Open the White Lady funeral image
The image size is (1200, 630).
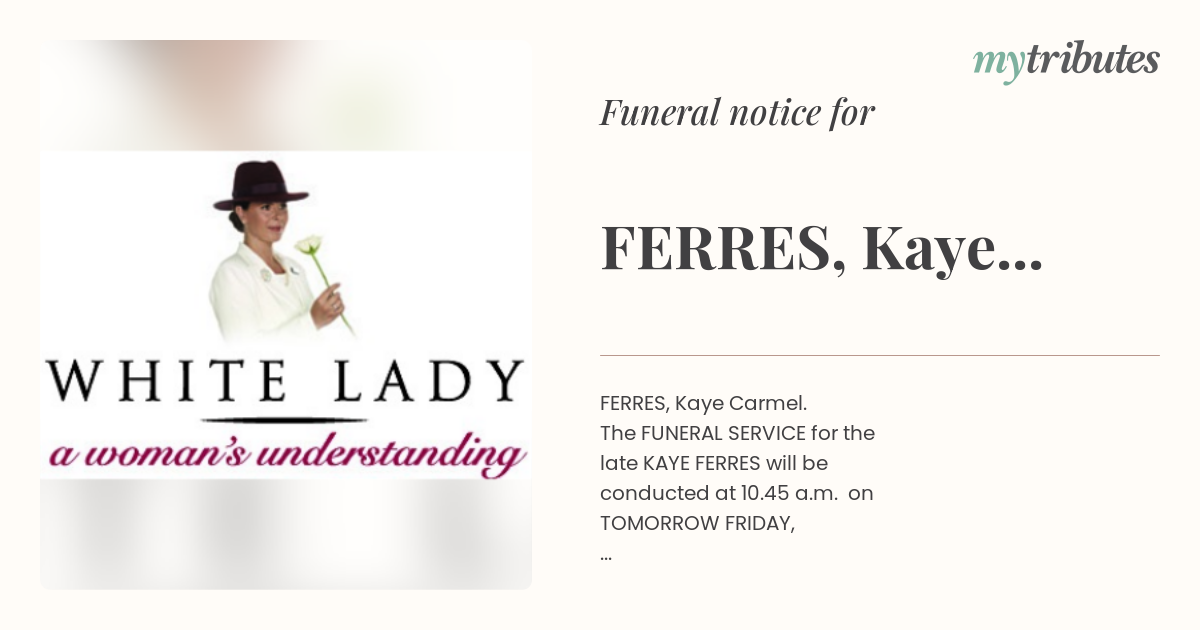(286, 315)
